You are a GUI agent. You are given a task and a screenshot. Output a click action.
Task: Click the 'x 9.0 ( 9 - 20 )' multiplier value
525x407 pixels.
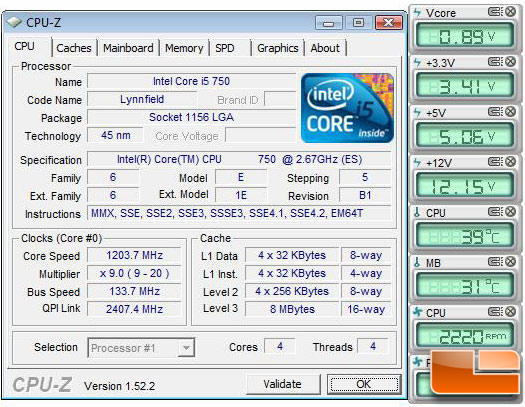134,273
